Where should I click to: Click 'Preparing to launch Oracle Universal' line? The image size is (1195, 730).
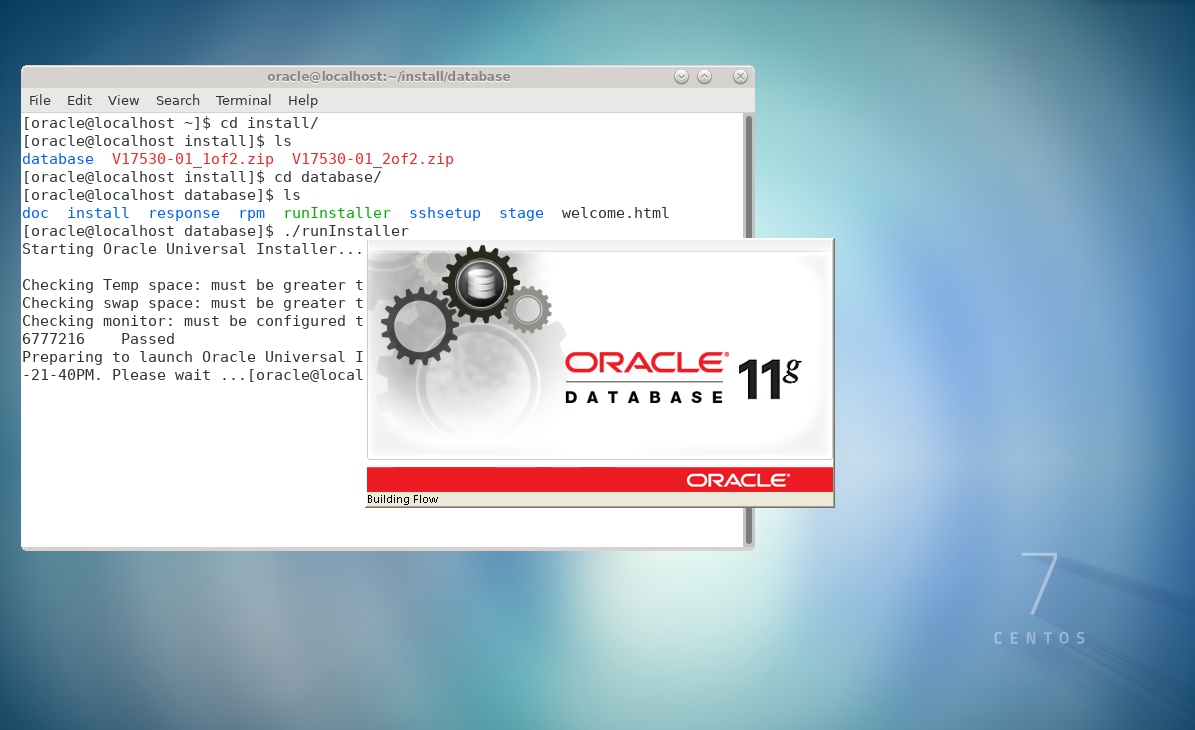pos(193,357)
